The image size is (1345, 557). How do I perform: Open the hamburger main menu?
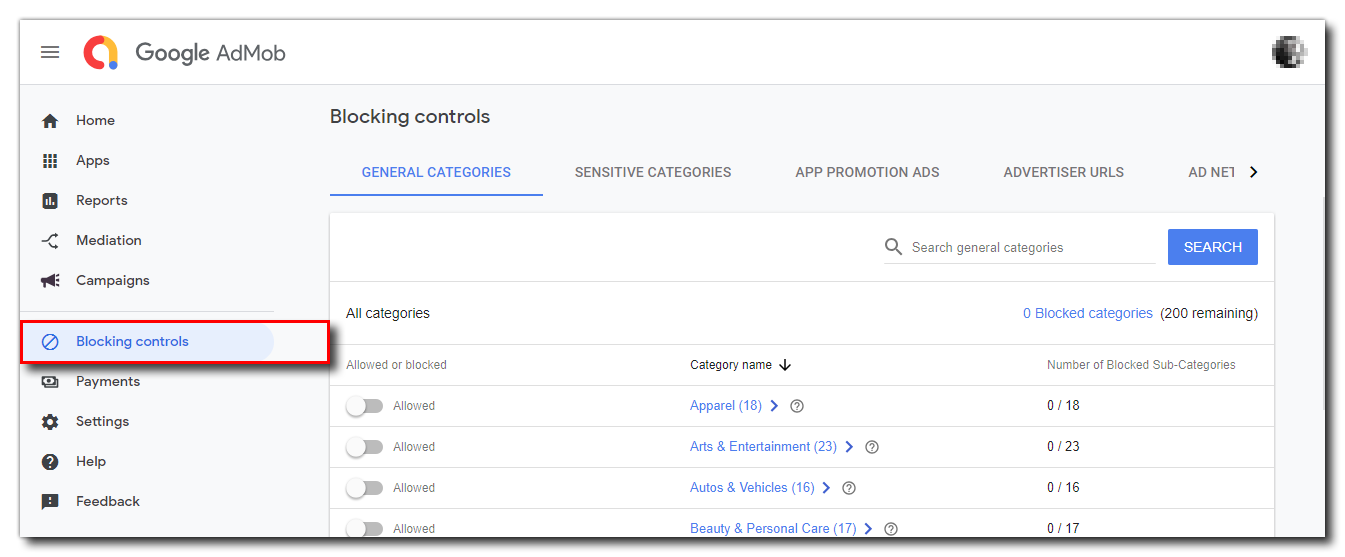coord(50,52)
